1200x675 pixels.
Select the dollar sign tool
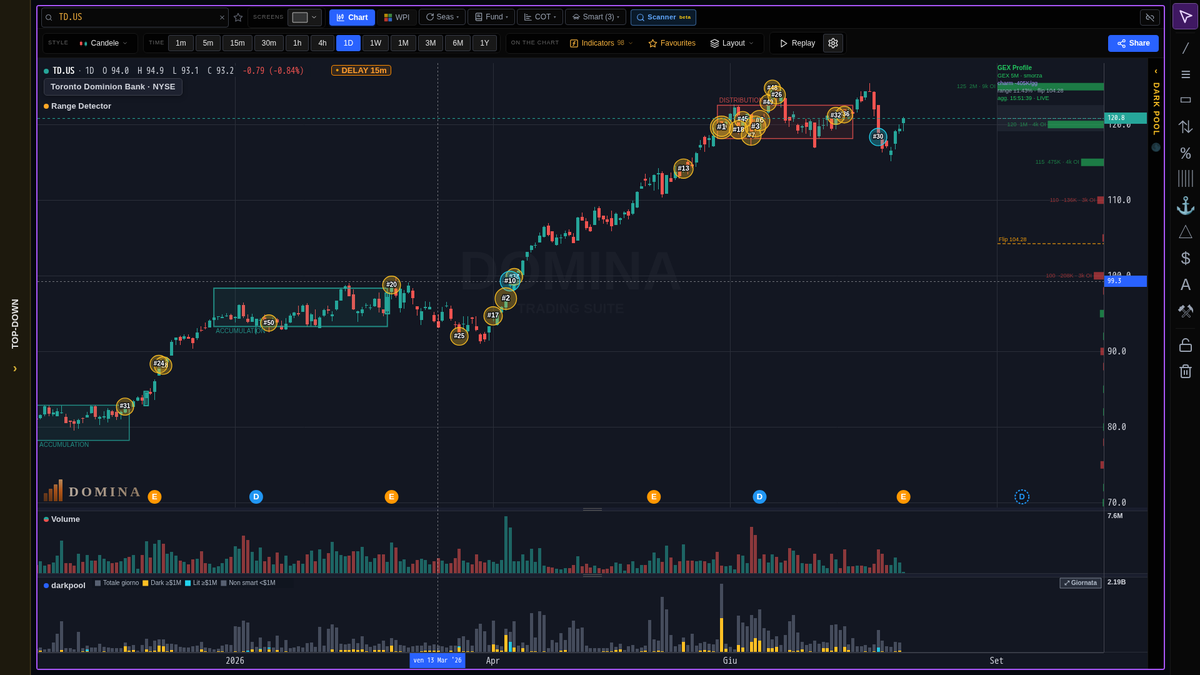(x=1185, y=258)
